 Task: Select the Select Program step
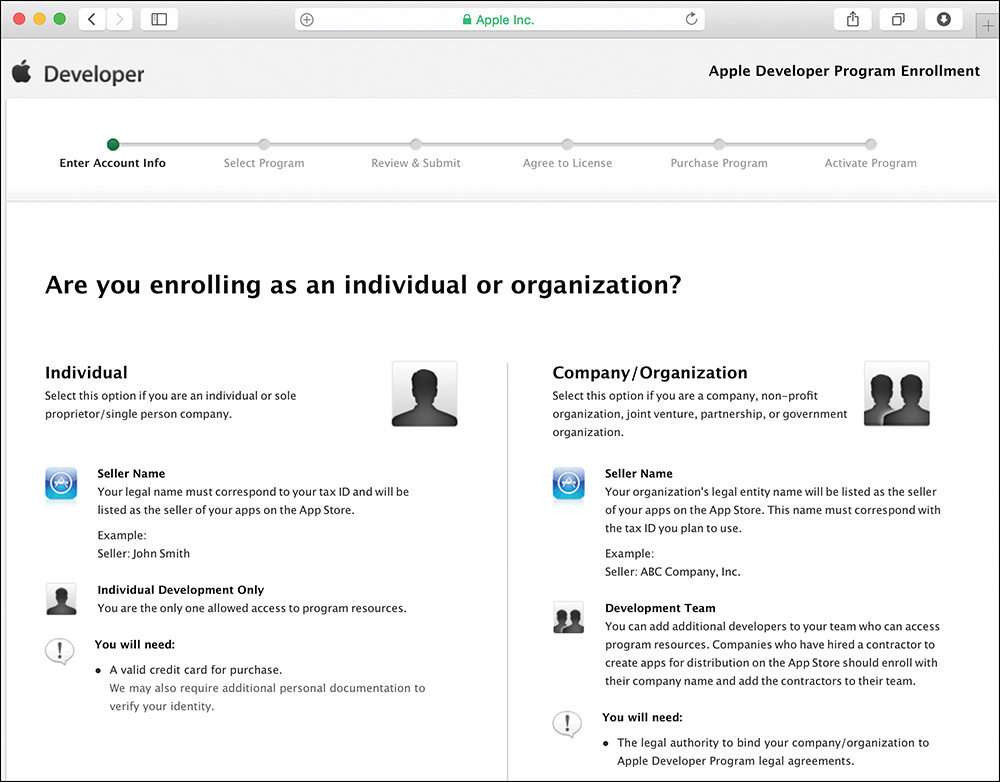264,163
